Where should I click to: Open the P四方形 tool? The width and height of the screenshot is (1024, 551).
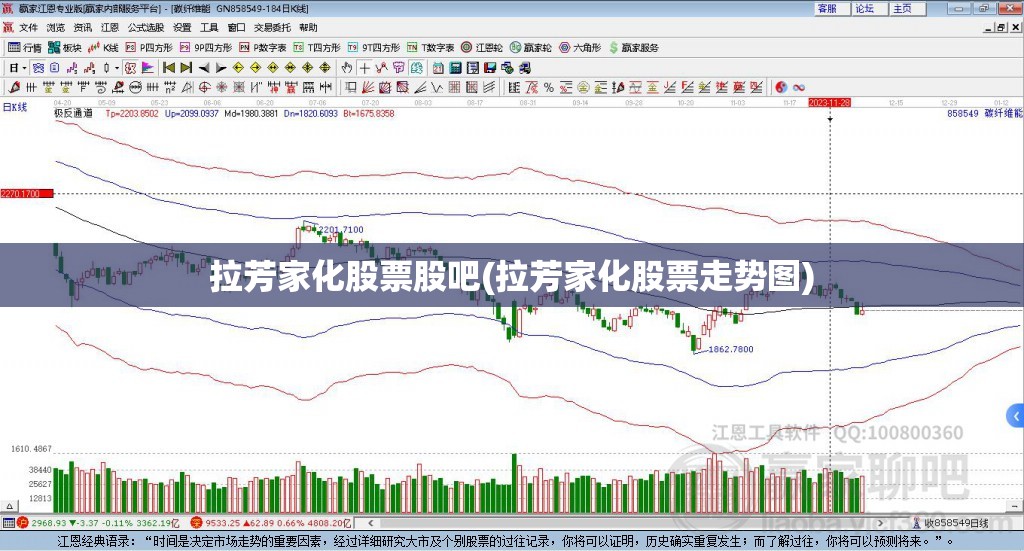click(149, 48)
